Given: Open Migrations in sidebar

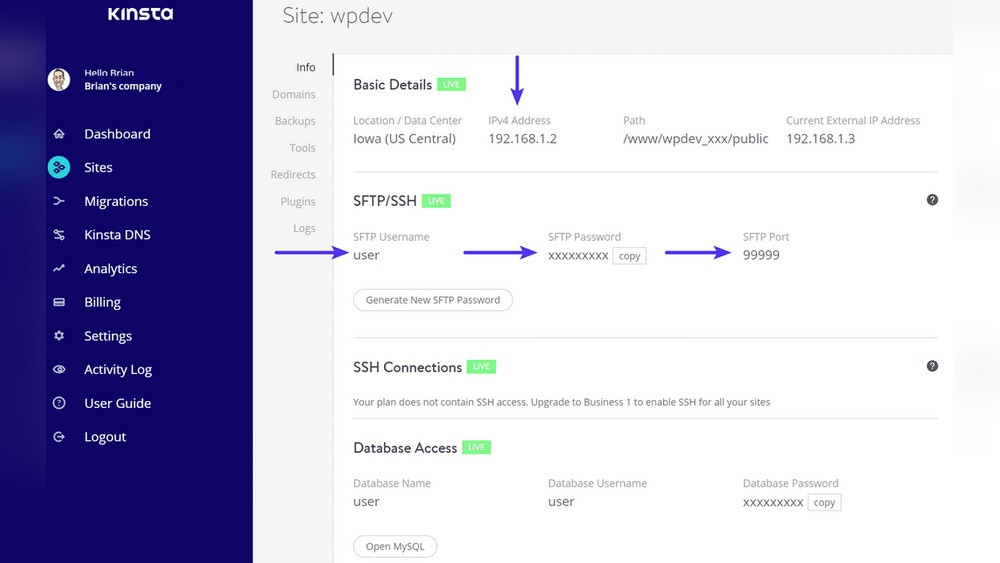Looking at the screenshot, I should (116, 201).
